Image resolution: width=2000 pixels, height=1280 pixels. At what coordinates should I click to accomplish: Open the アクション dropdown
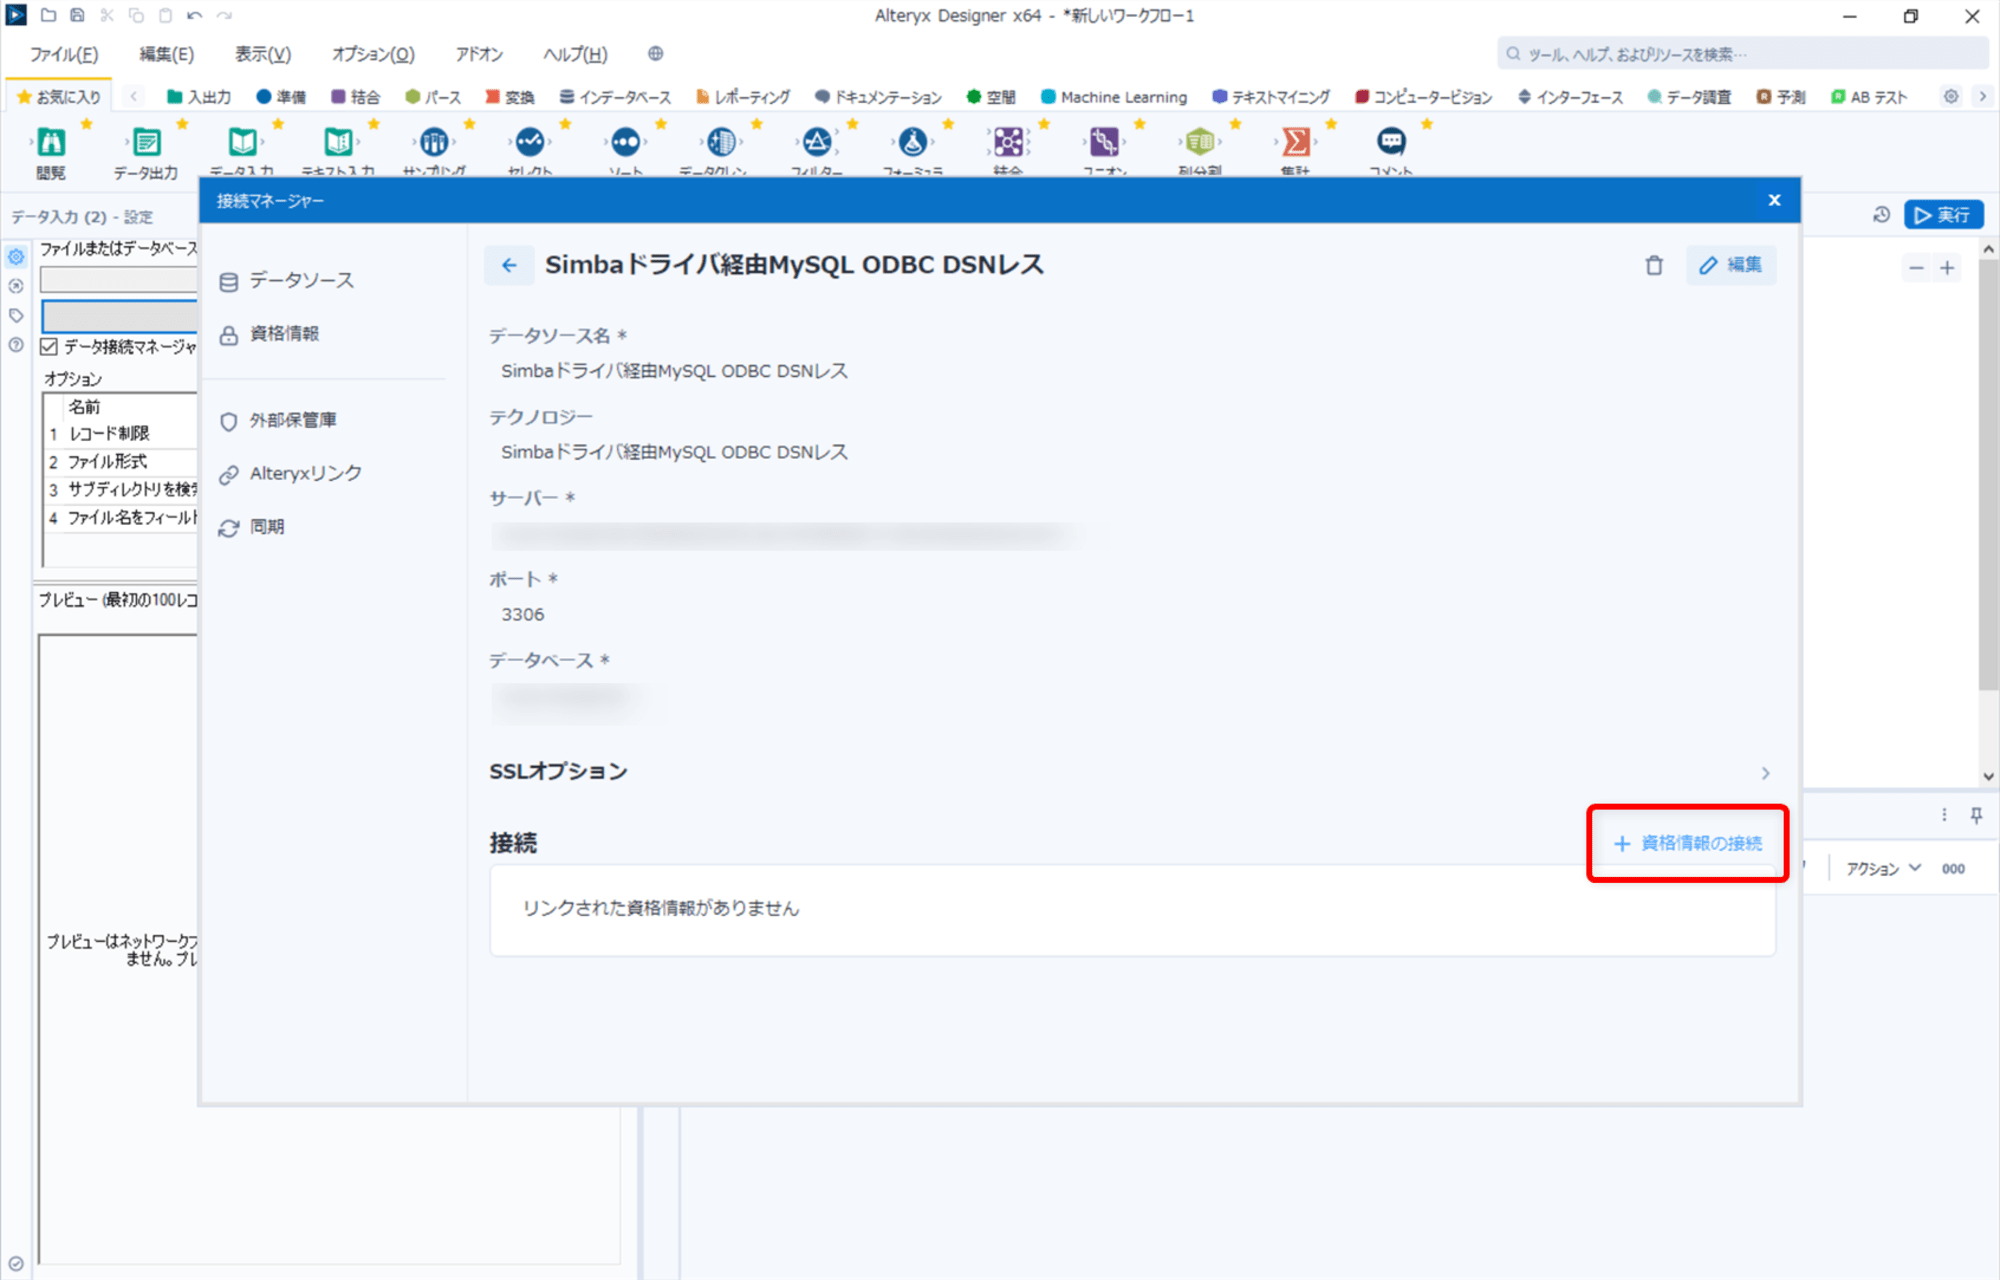[x=1882, y=868]
